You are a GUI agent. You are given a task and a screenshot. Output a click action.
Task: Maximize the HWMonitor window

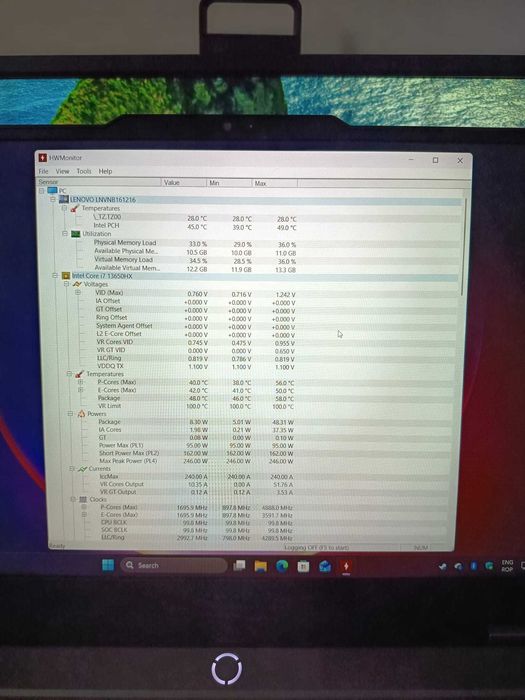(435, 160)
